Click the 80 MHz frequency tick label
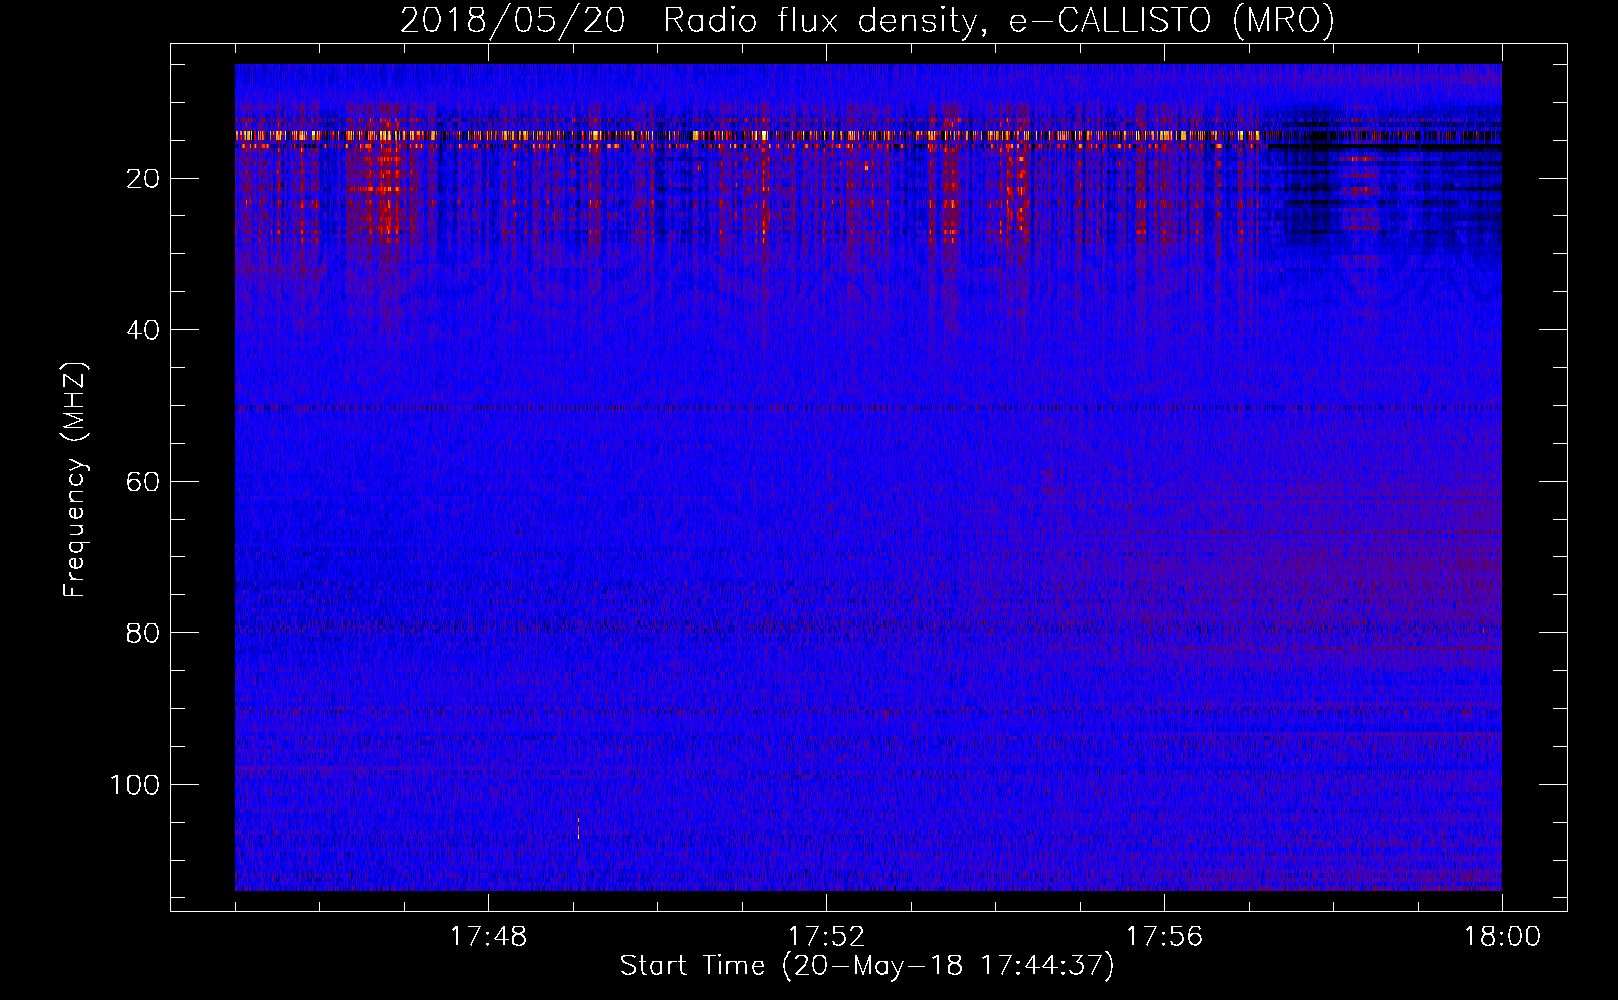Image resolution: width=1618 pixels, height=1000 pixels. click(143, 633)
